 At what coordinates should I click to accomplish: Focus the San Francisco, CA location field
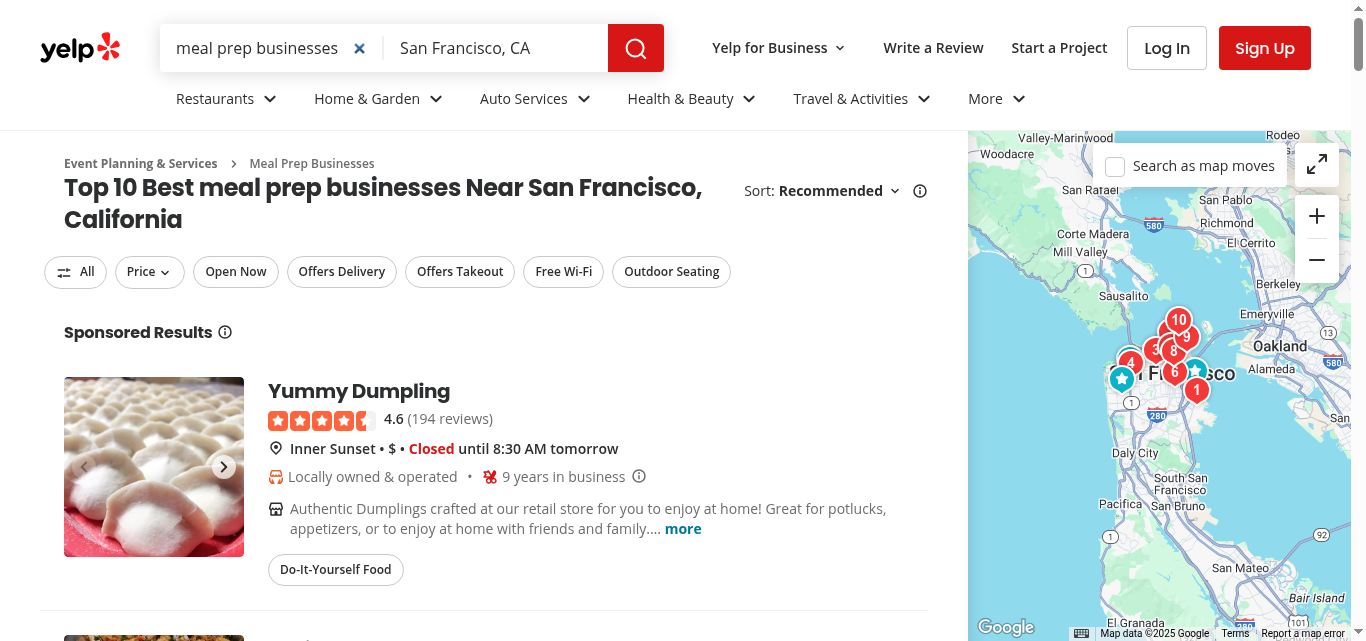coord(496,48)
